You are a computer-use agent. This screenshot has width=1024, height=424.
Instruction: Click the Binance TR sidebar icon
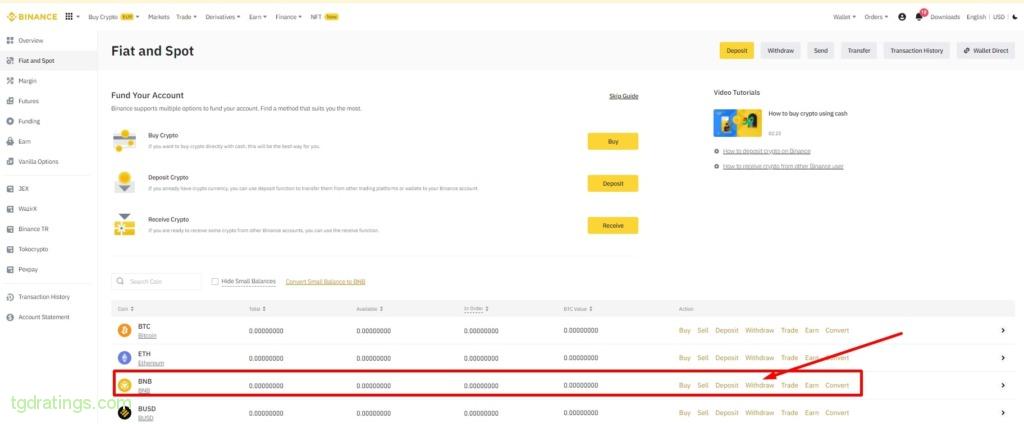tap(10, 229)
